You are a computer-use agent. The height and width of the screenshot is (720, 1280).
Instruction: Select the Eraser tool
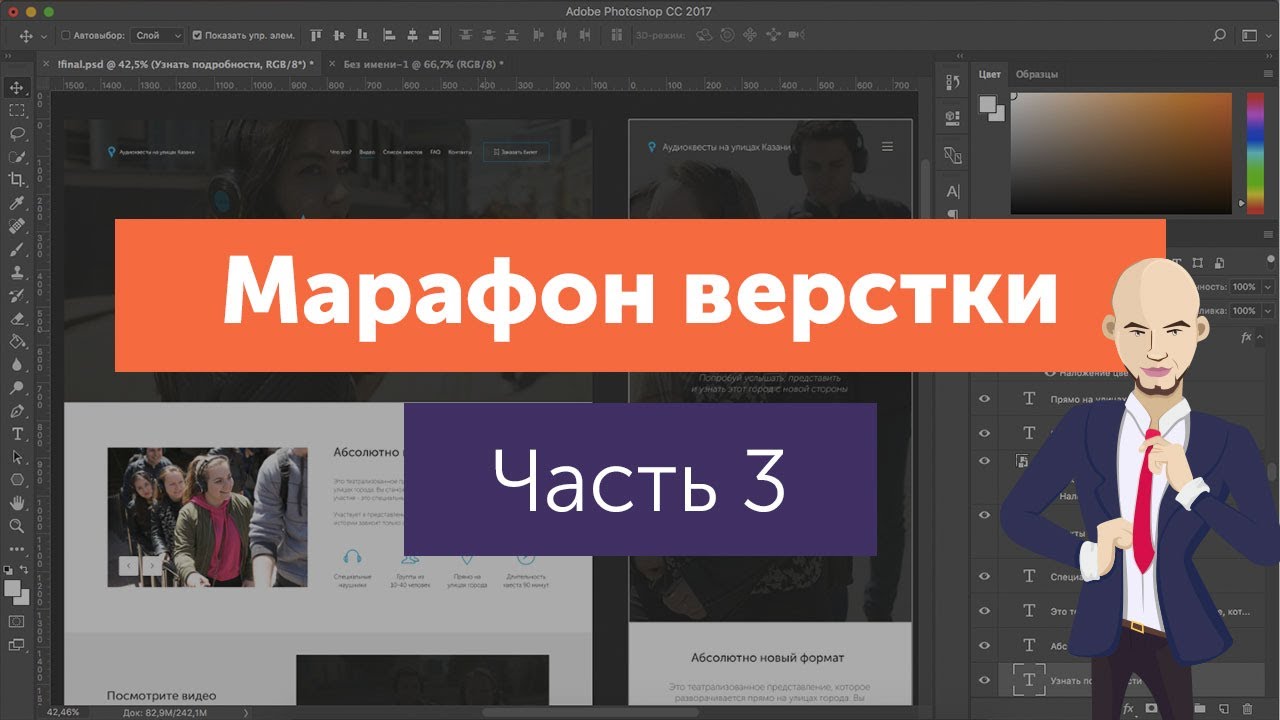click(16, 318)
